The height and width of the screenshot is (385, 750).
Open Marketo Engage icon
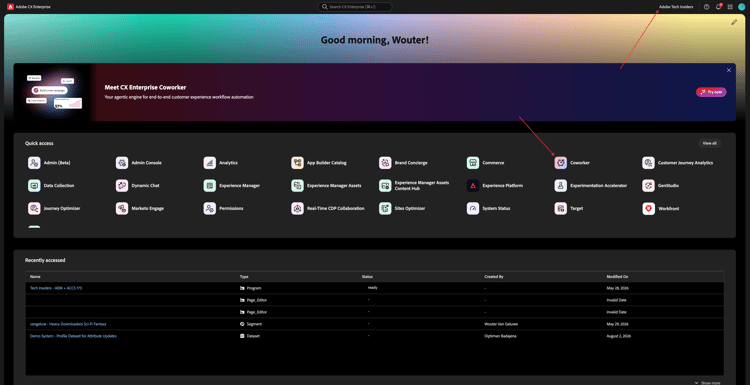click(122, 209)
